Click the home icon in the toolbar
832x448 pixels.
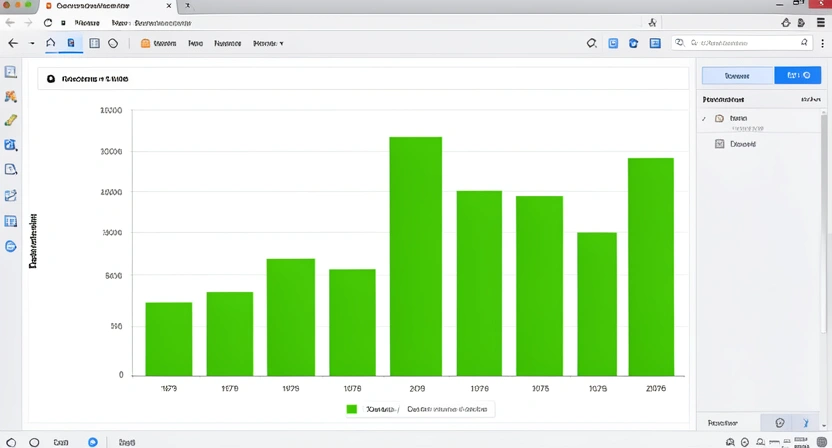(51, 43)
